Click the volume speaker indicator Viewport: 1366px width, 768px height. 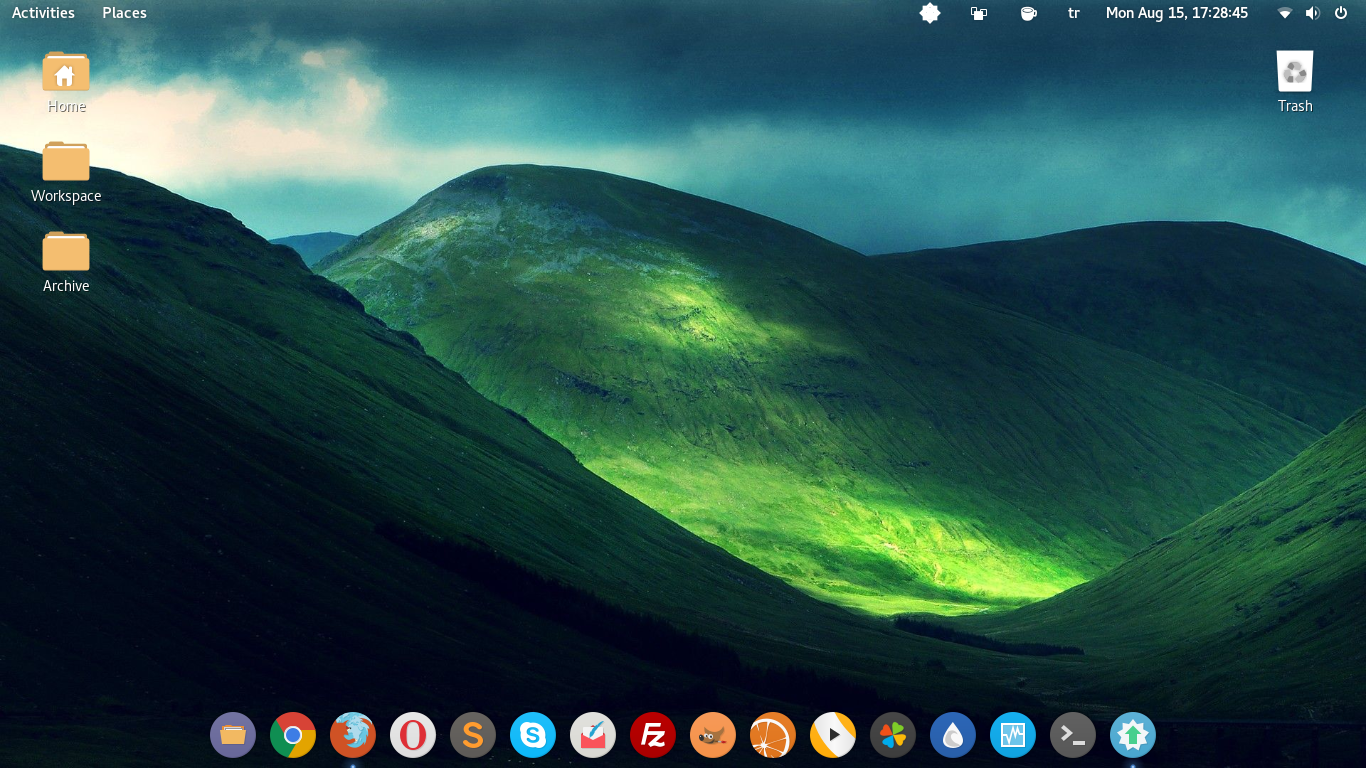1313,13
